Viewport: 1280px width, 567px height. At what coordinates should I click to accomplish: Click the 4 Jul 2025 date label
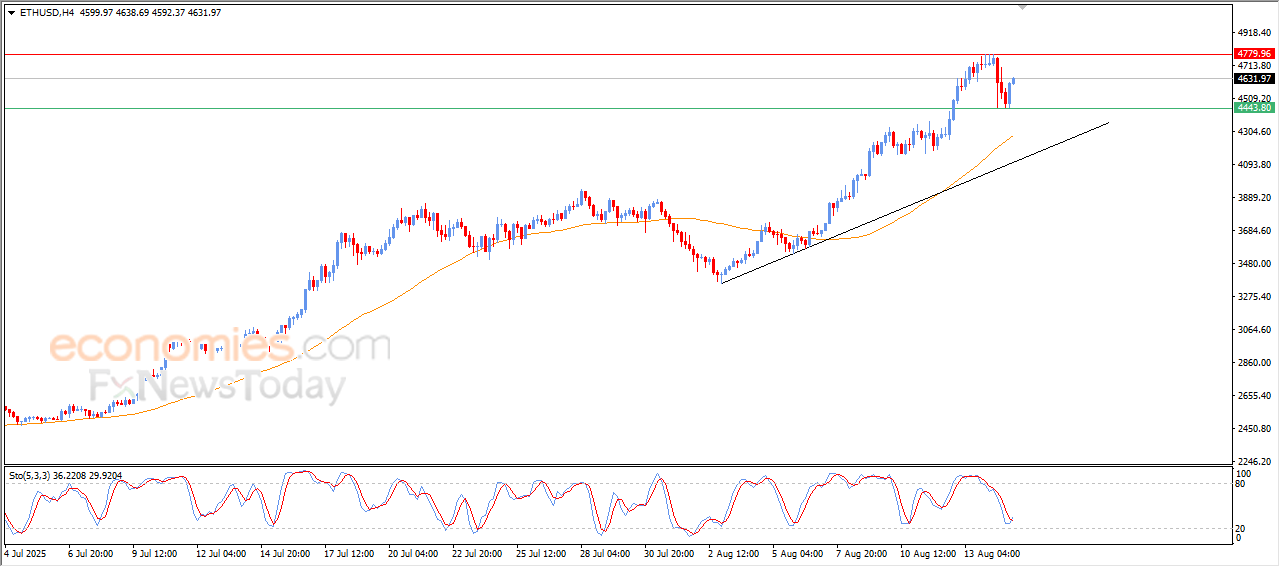tap(25, 553)
